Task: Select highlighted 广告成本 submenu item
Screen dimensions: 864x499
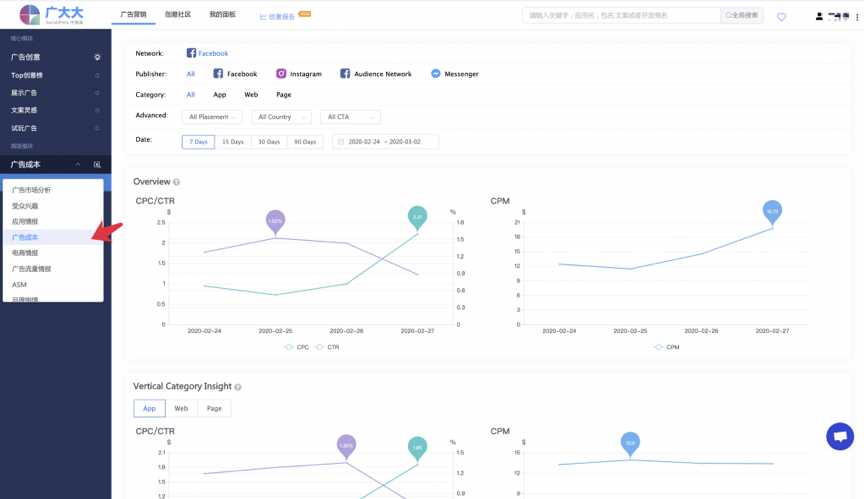Action: click(53, 237)
